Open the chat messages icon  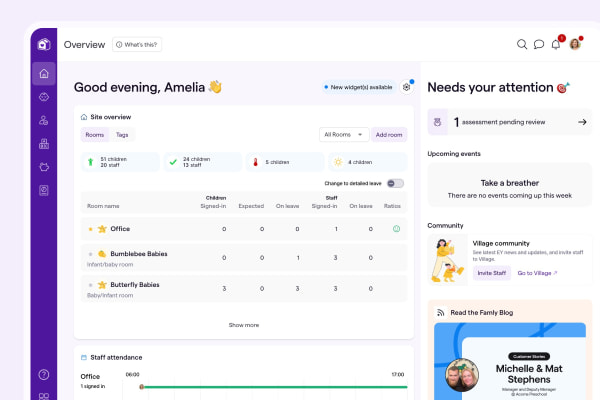(x=539, y=44)
